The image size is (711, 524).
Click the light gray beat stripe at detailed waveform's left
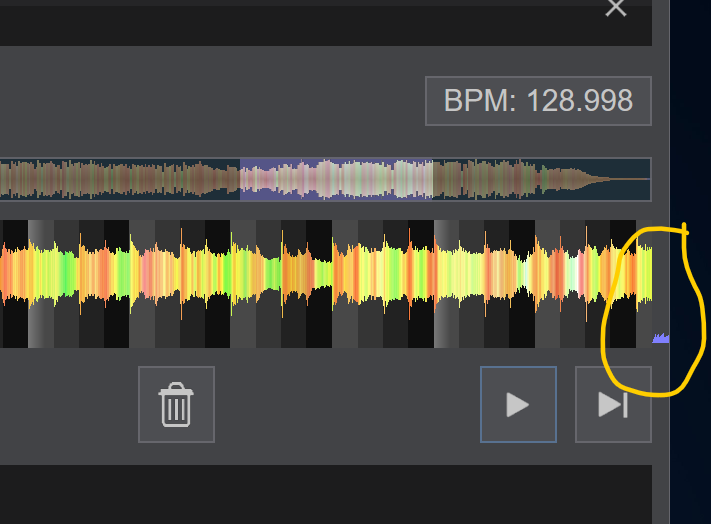coord(40,283)
